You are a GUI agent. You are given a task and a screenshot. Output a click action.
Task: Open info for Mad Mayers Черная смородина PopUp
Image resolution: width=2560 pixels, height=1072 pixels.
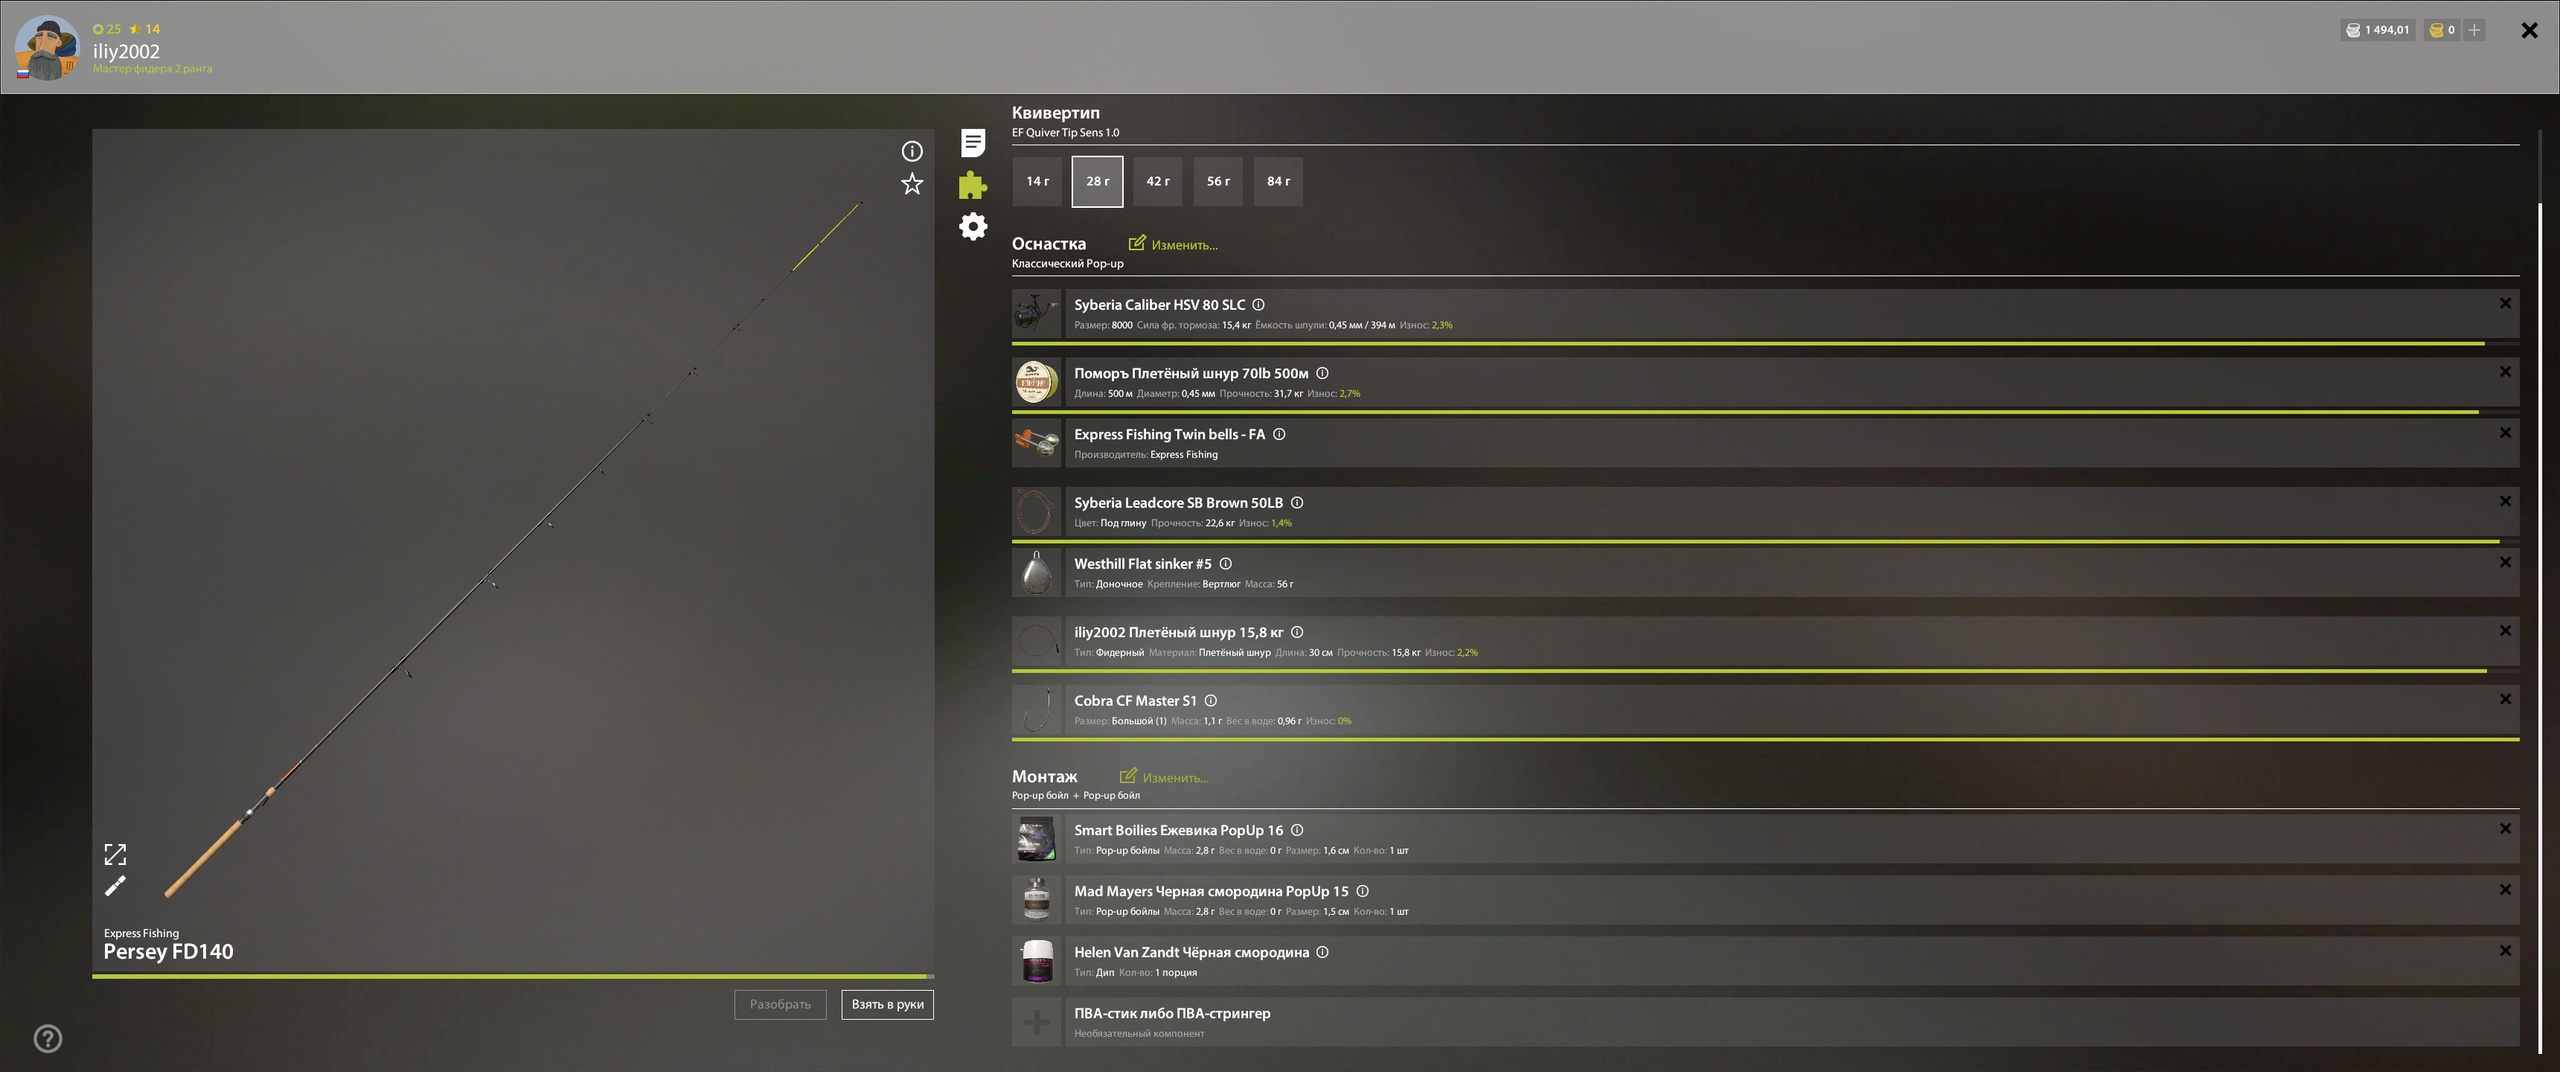coord(1362,891)
